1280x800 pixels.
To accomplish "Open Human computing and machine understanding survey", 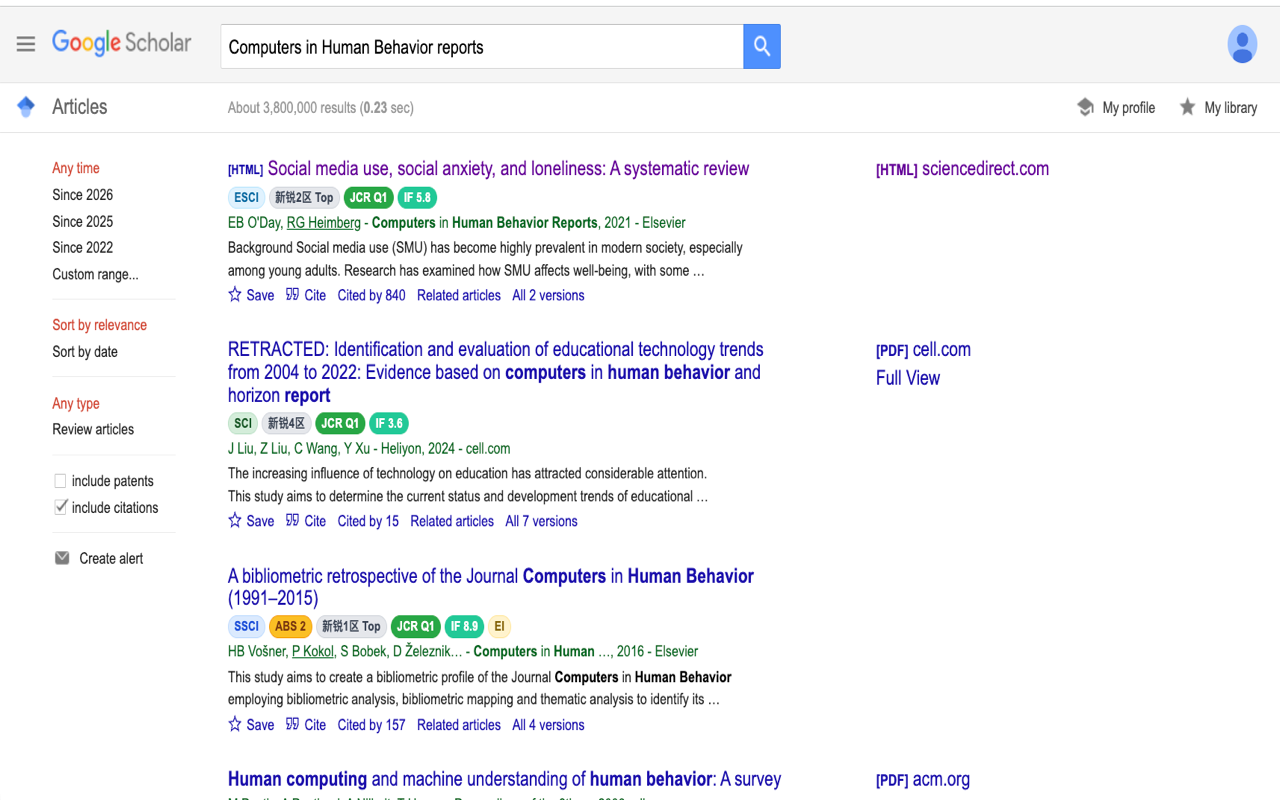I will coord(504,779).
